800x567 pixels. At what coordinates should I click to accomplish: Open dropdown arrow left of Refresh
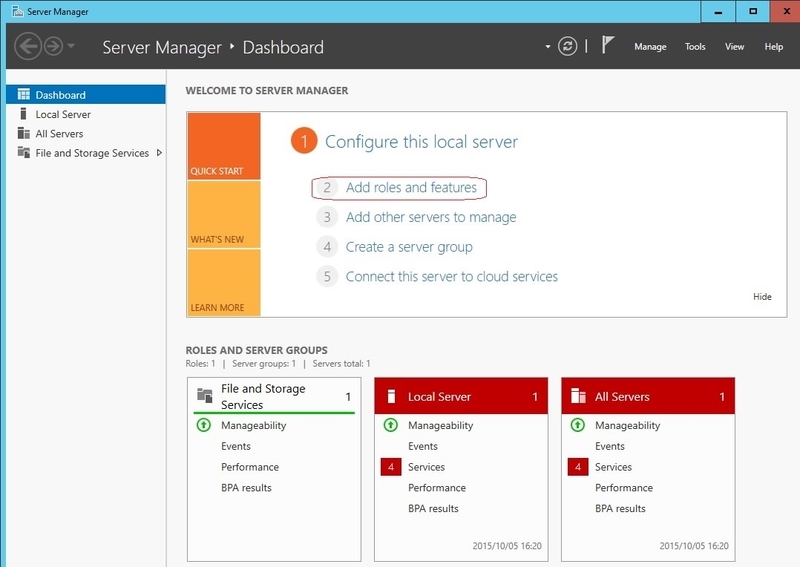547,46
